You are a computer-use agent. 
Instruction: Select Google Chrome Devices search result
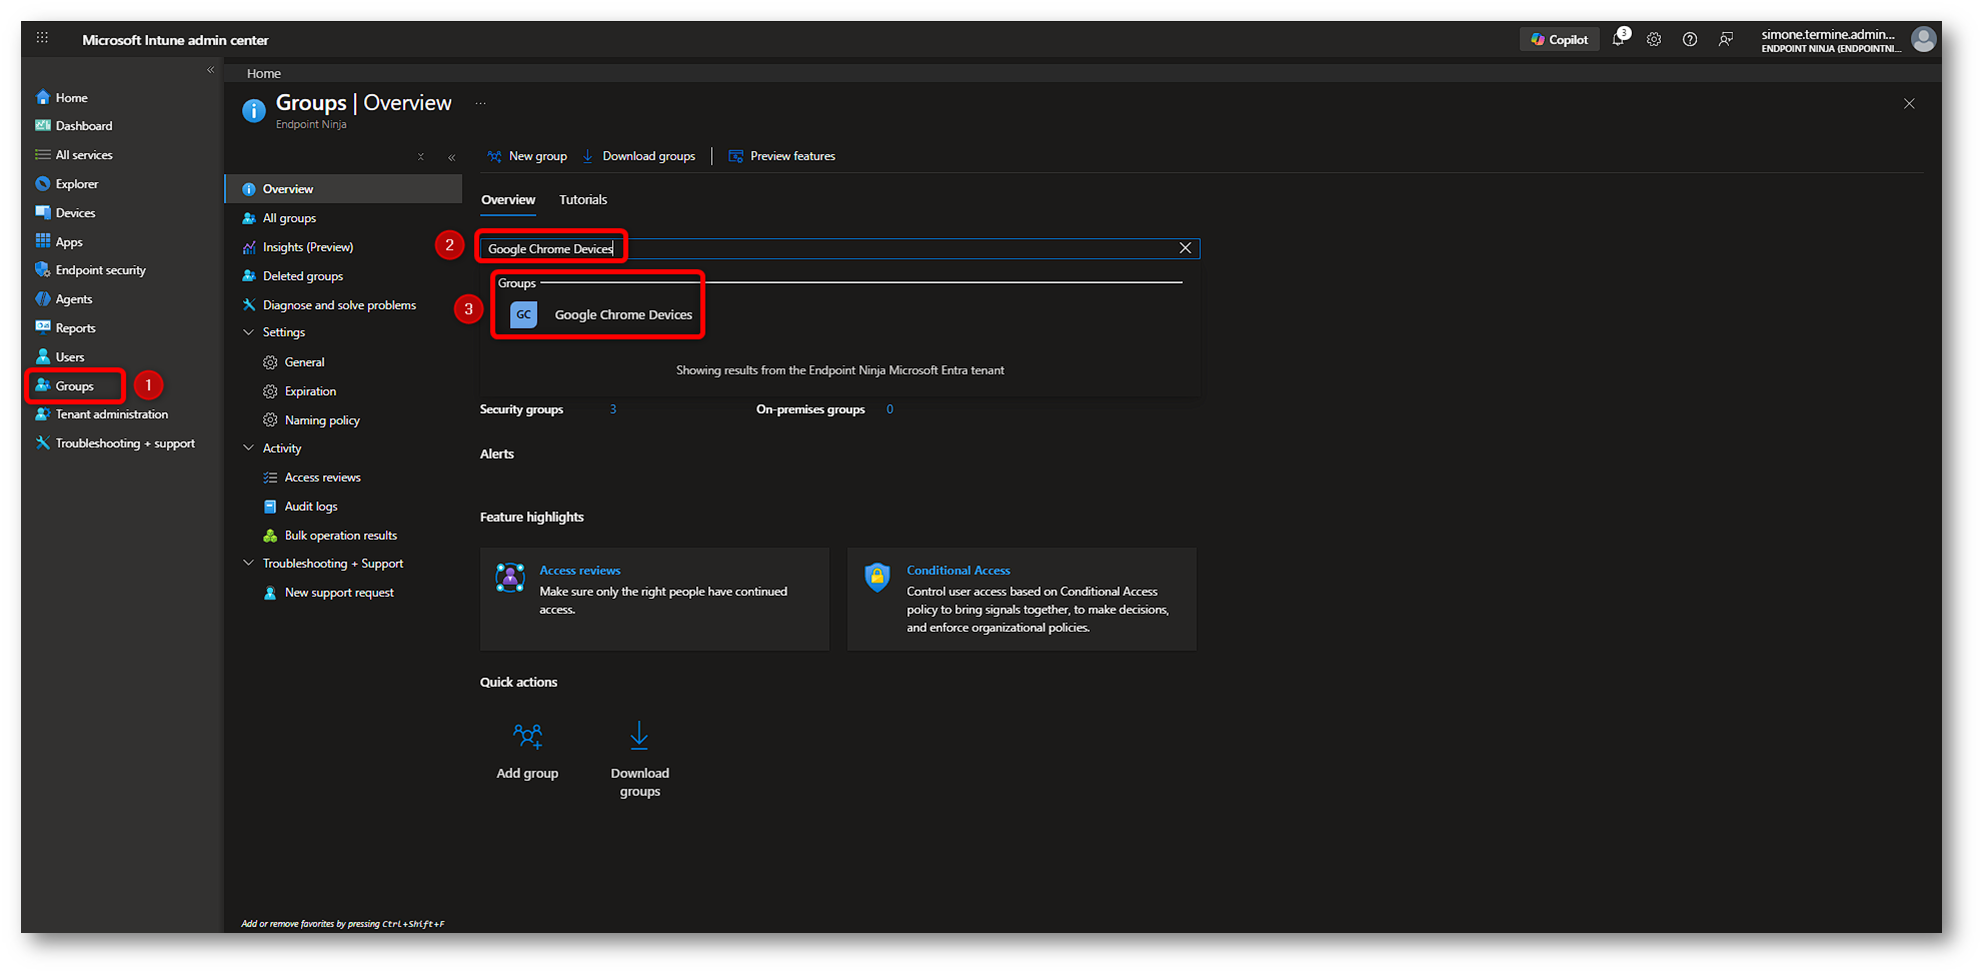[622, 315]
